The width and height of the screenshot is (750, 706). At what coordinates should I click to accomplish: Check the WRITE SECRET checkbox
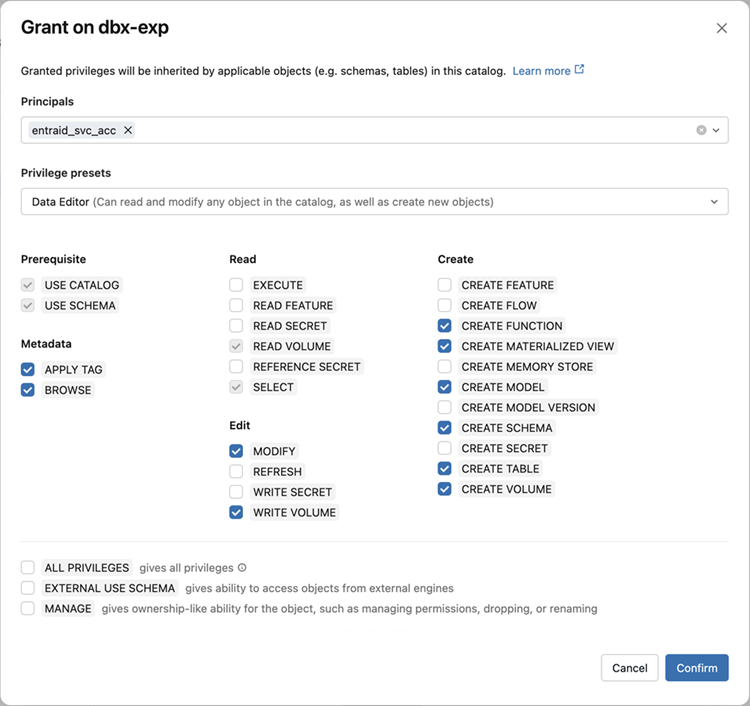(x=236, y=492)
